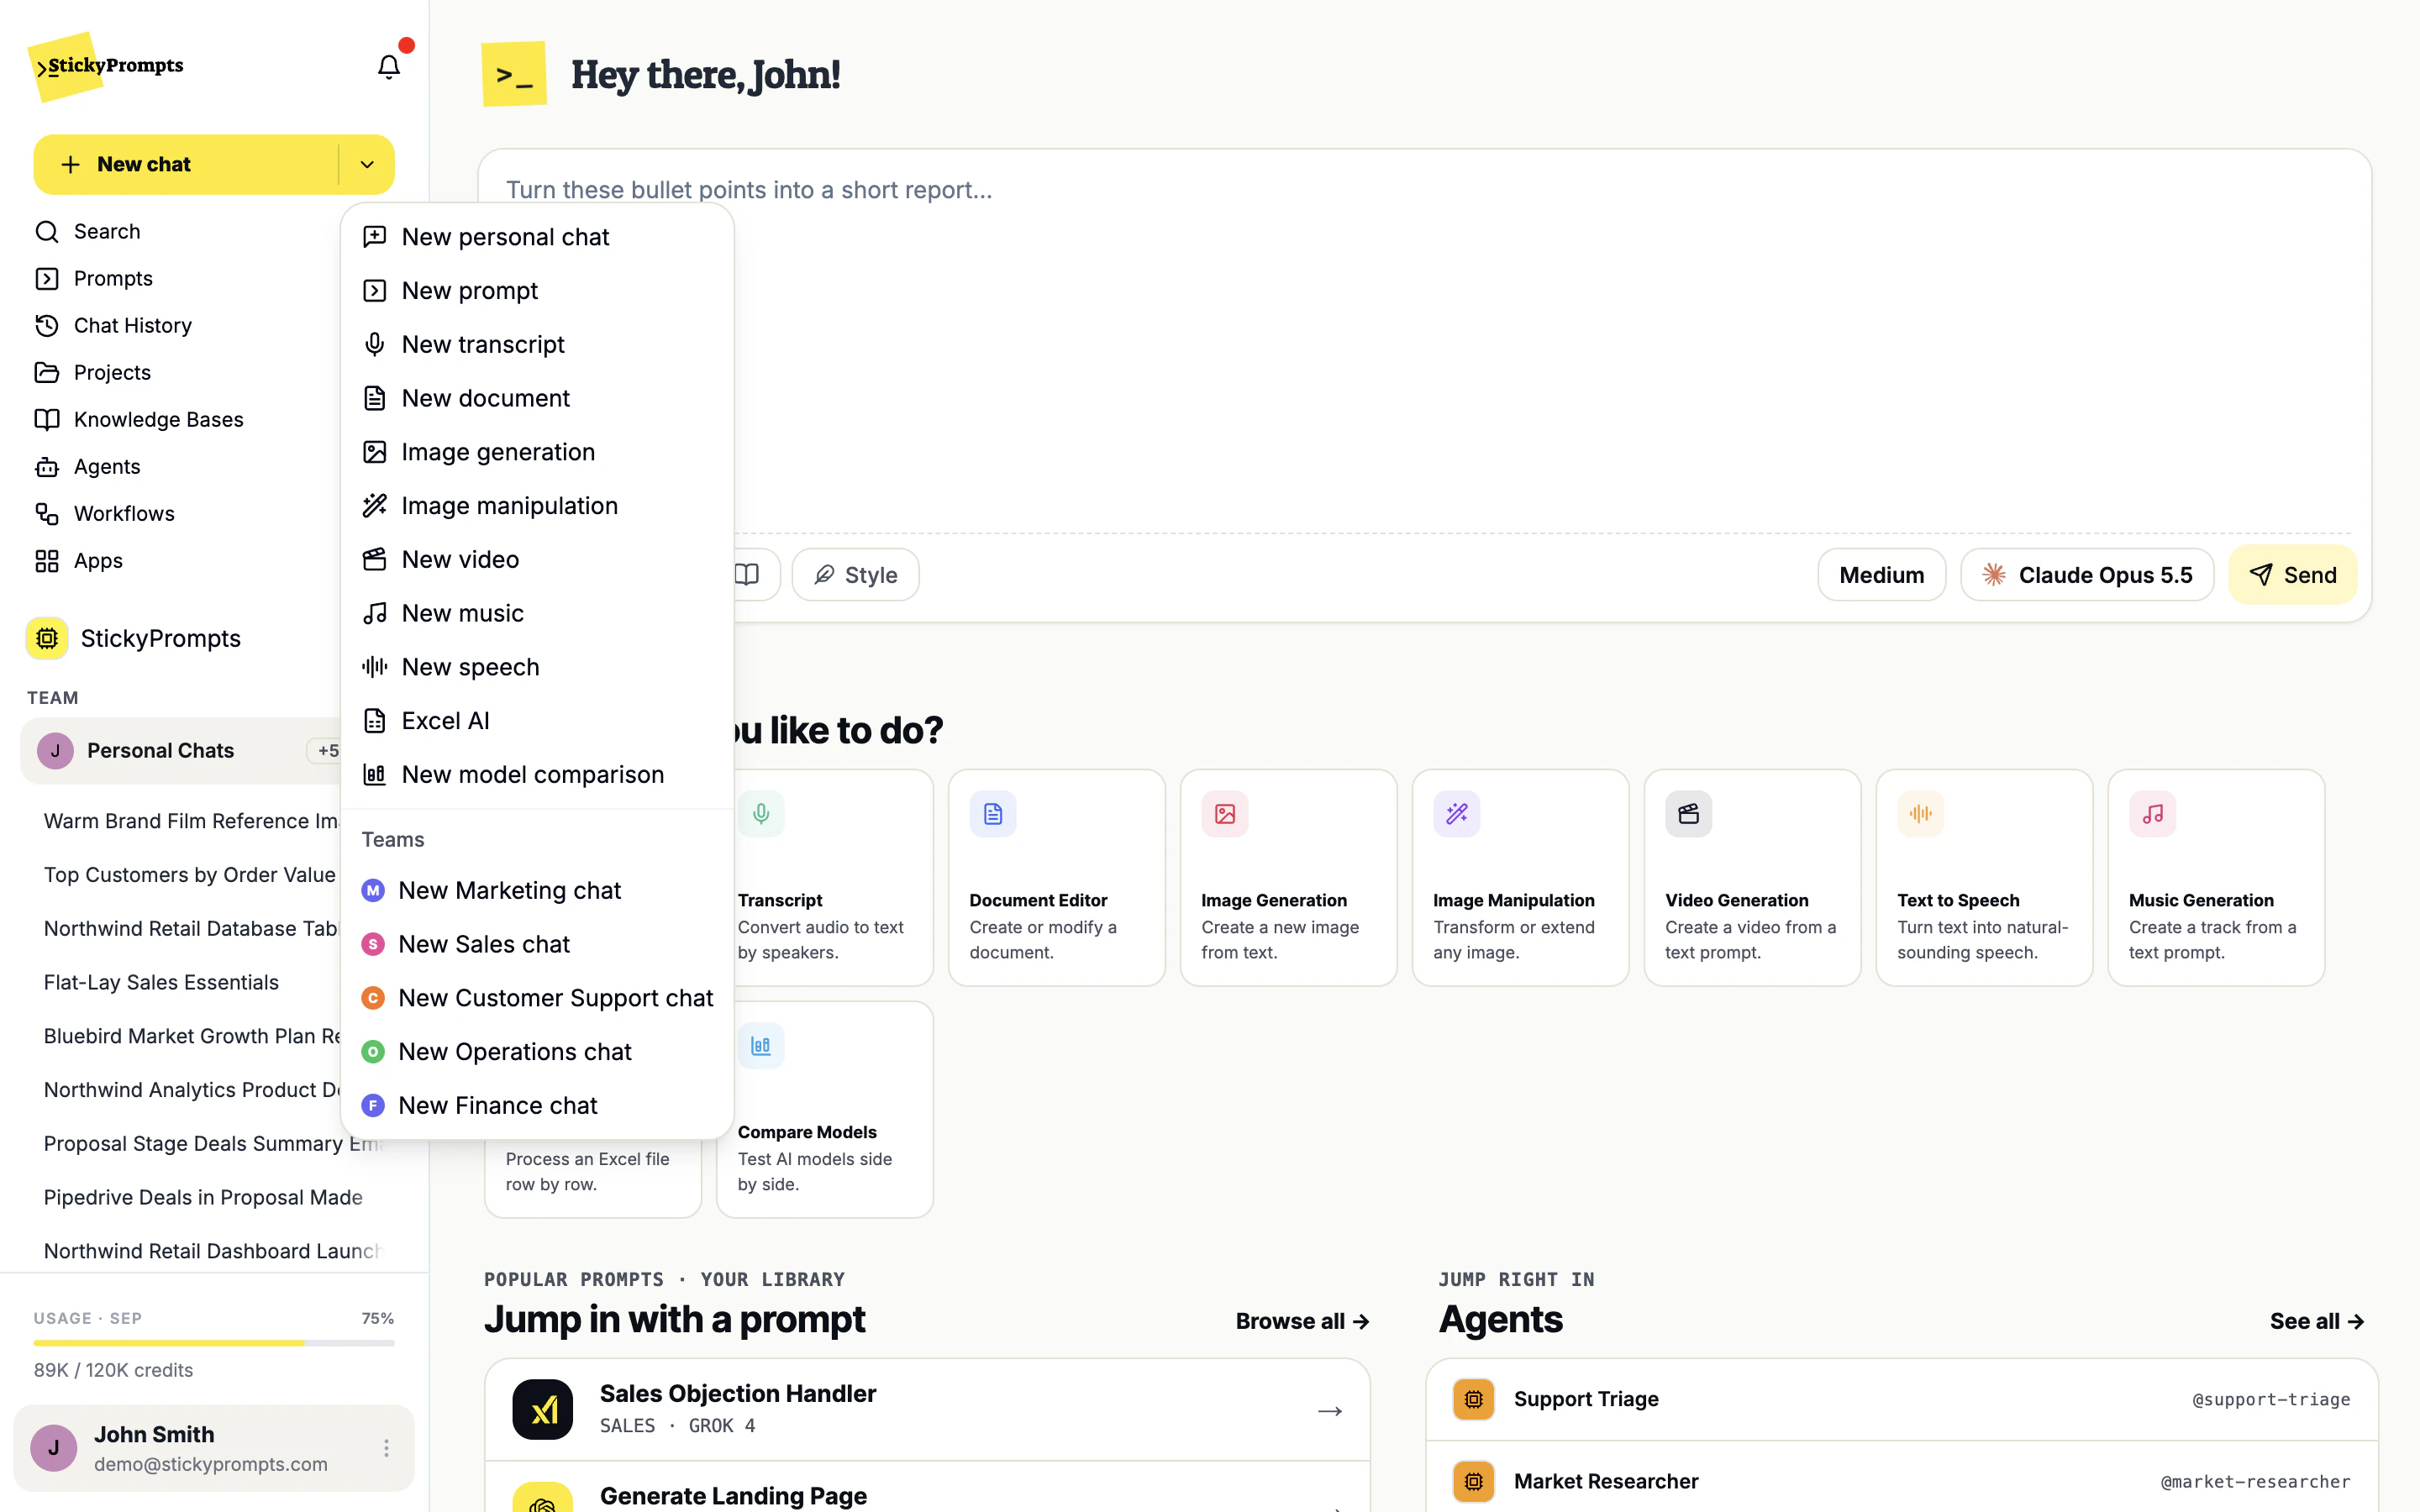Open the Medium effort selector

point(1881,575)
